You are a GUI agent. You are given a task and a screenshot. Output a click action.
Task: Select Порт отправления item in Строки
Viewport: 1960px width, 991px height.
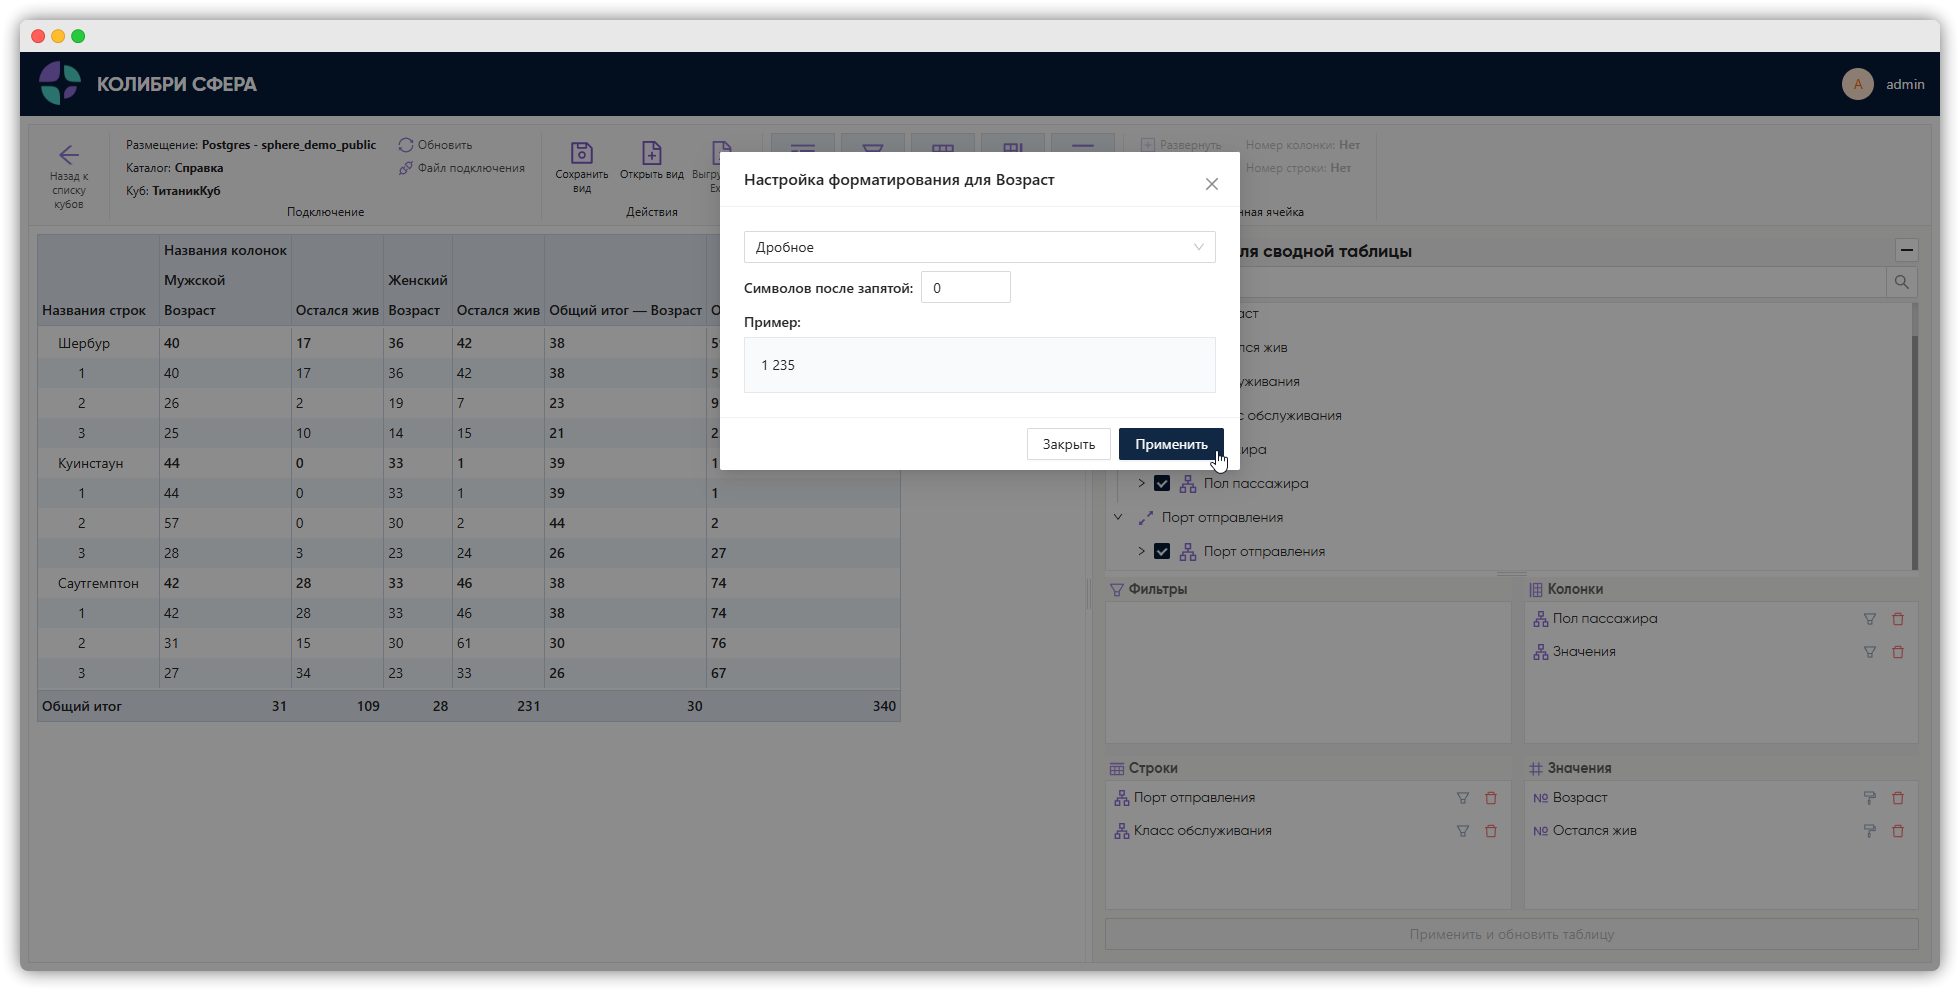1194,798
